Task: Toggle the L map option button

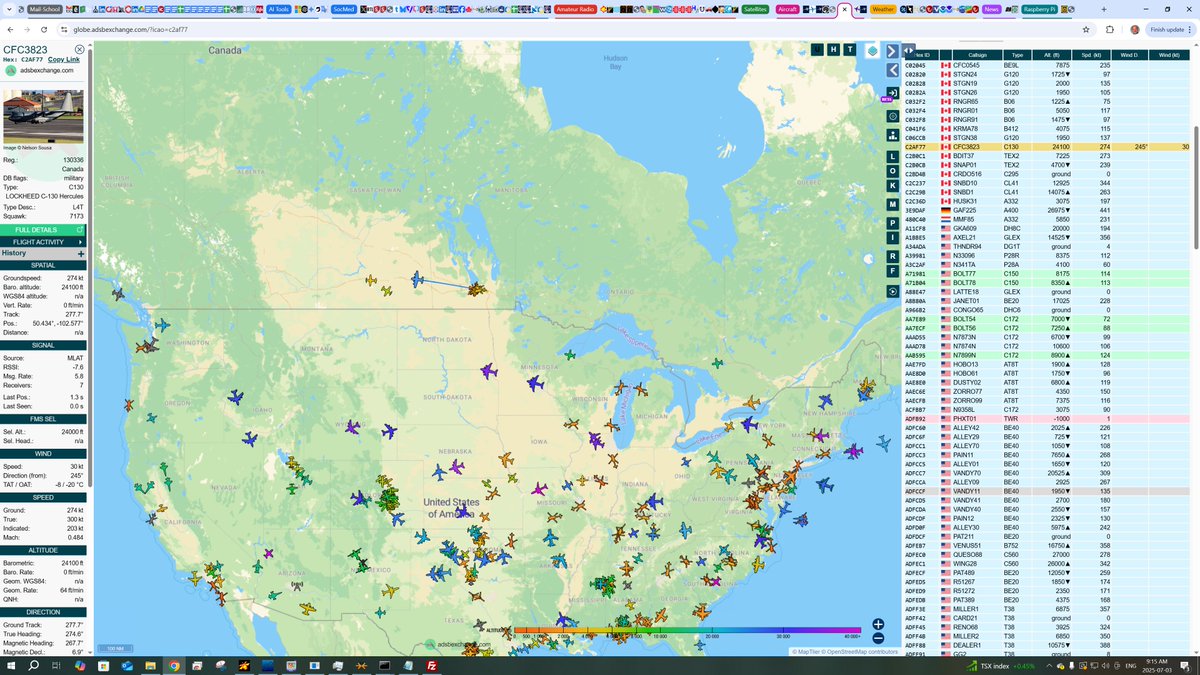Action: tap(893, 157)
